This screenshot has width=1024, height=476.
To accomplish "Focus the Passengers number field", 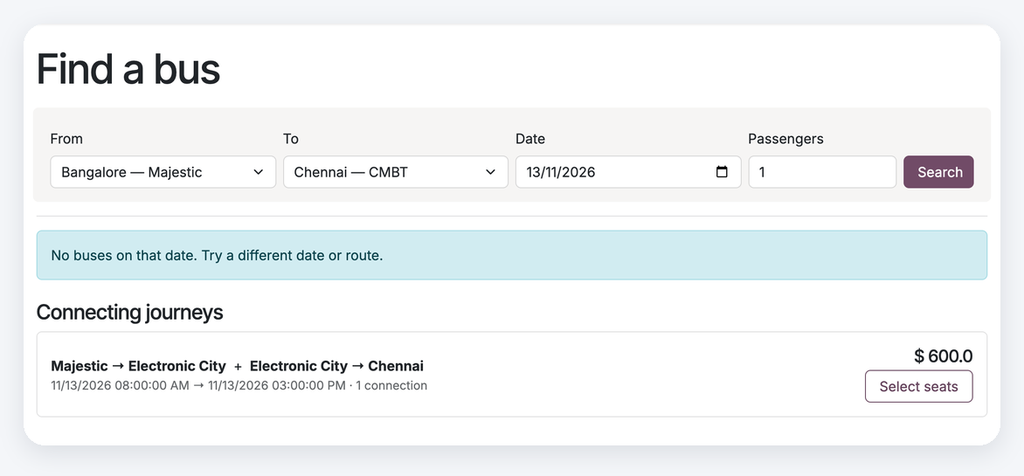I will 822,172.
